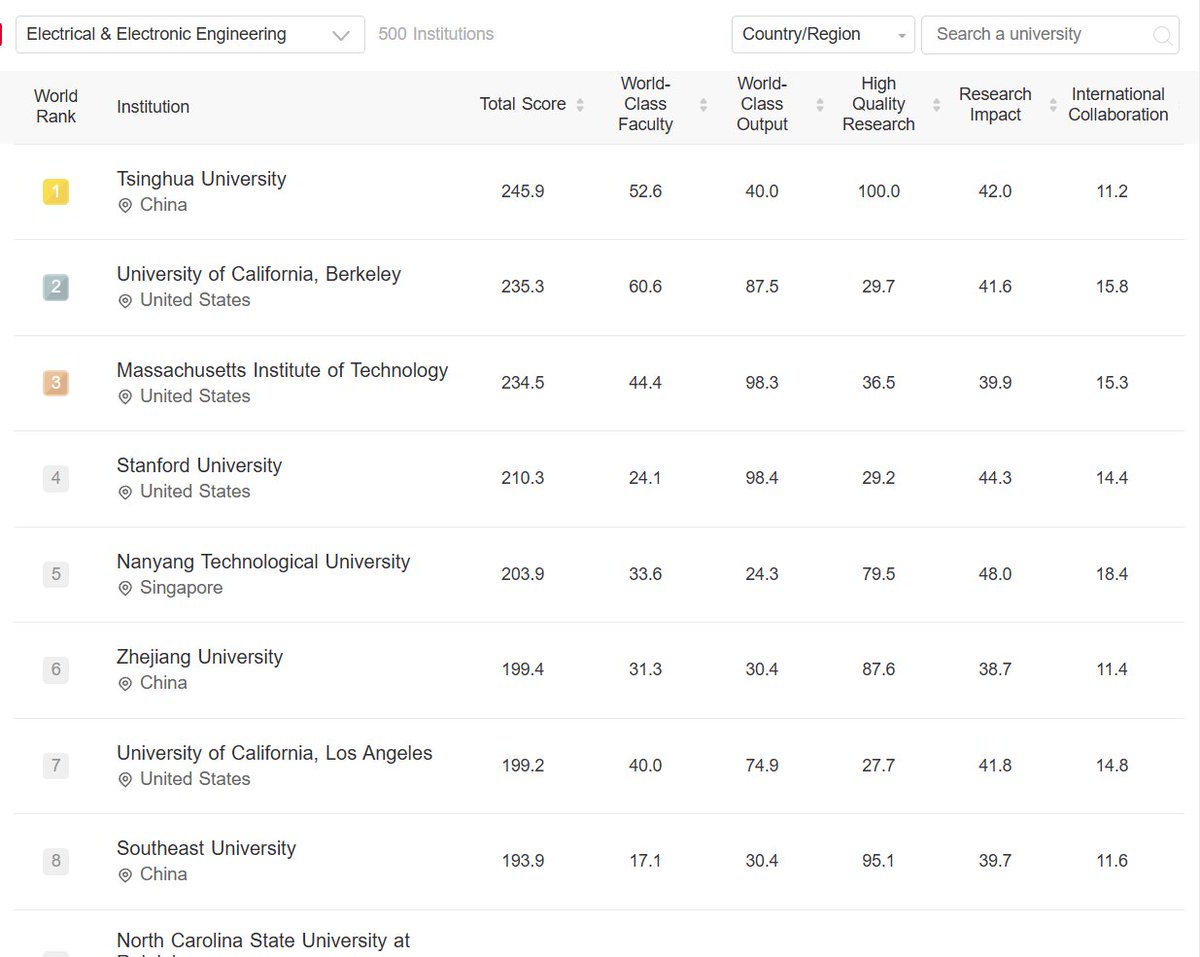
Task: Click location pin under Zhejiang University
Action: 125,683
